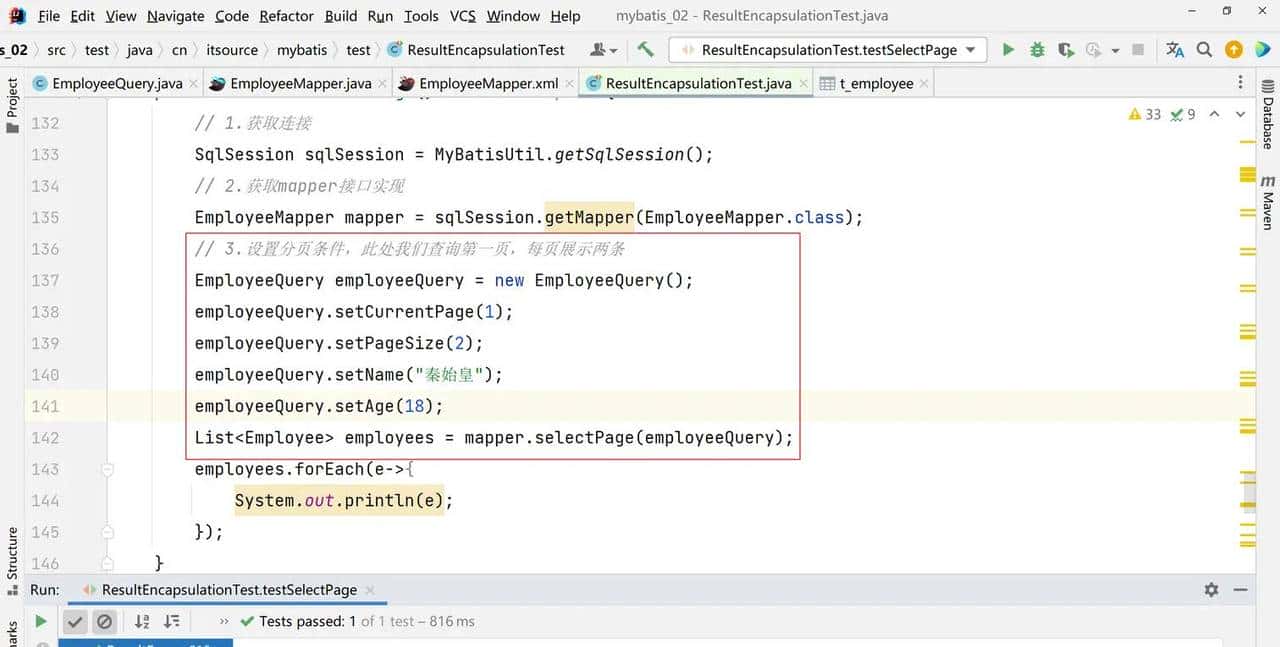Open Run panel settings gear
Viewport: 1280px width, 647px height.
point(1211,590)
